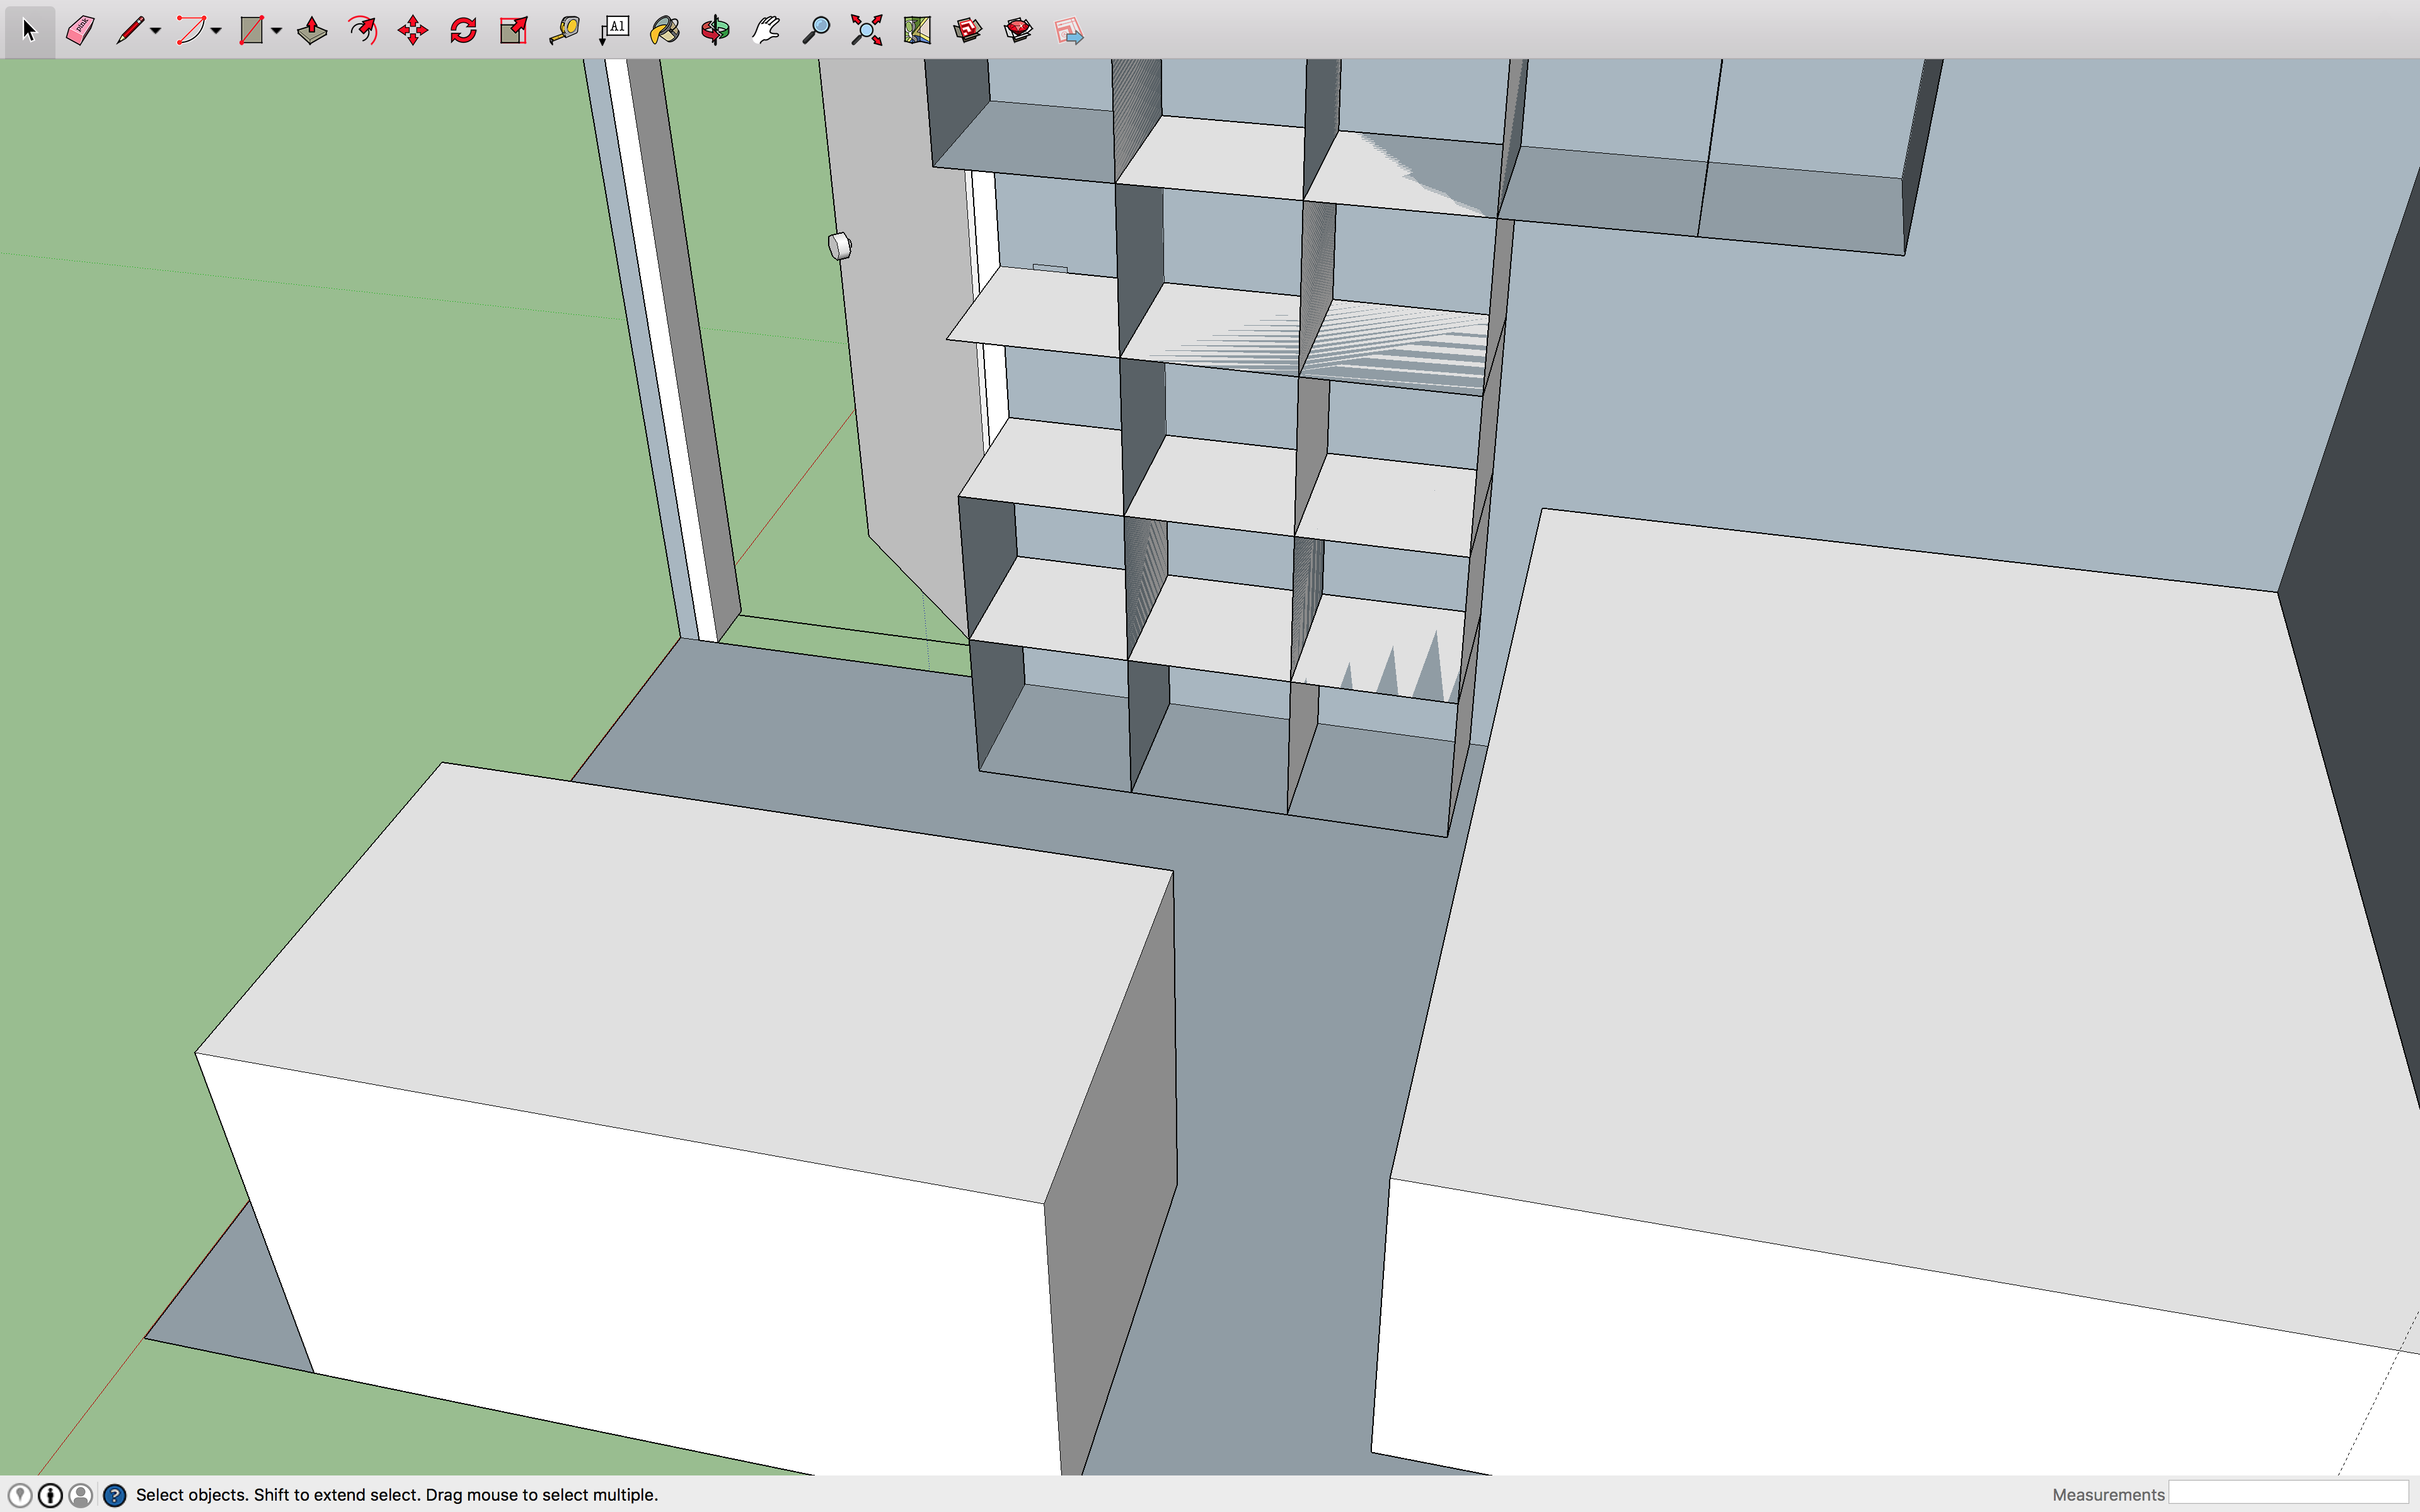Activate the Orbit tool

point(715,31)
